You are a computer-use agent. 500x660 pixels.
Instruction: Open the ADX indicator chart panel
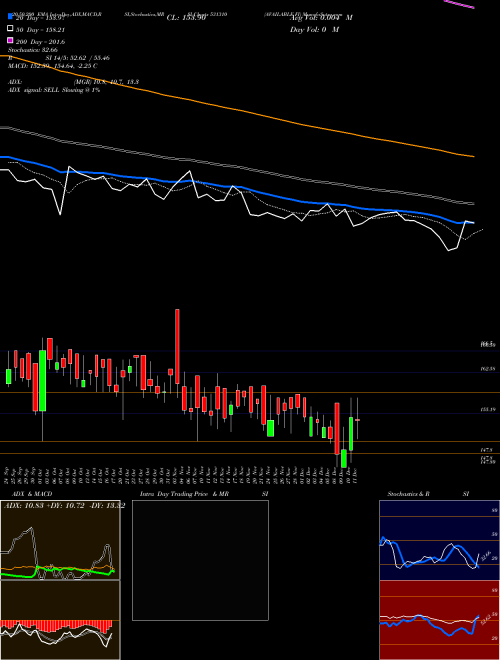(60, 540)
